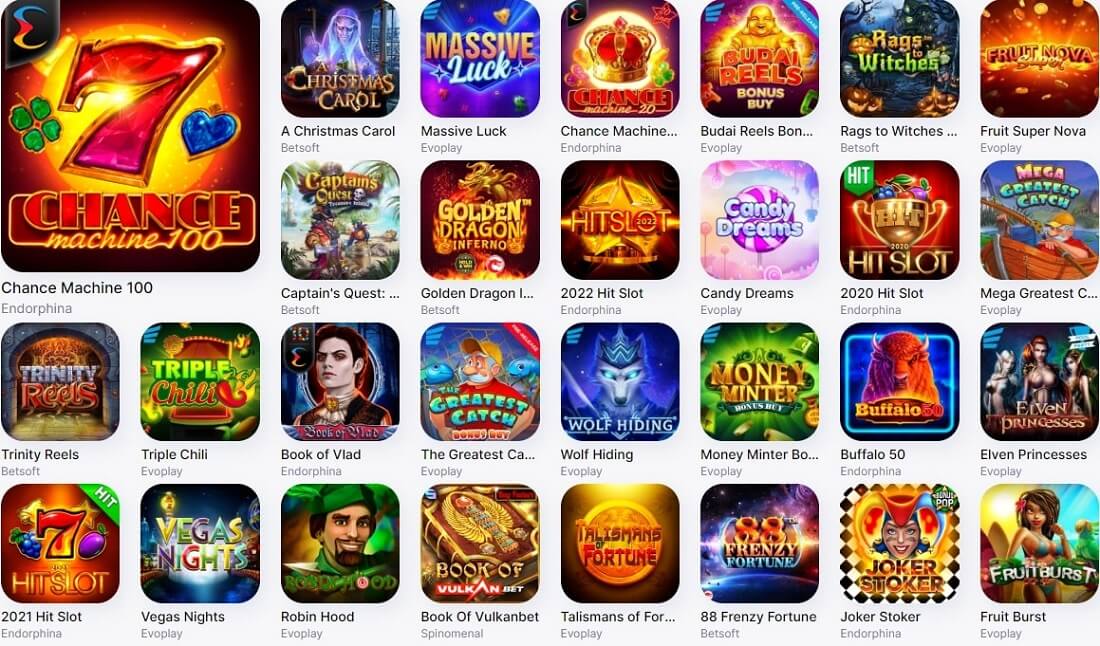Click the Spinomenal provider label
The image size is (1100, 646).
click(452, 633)
